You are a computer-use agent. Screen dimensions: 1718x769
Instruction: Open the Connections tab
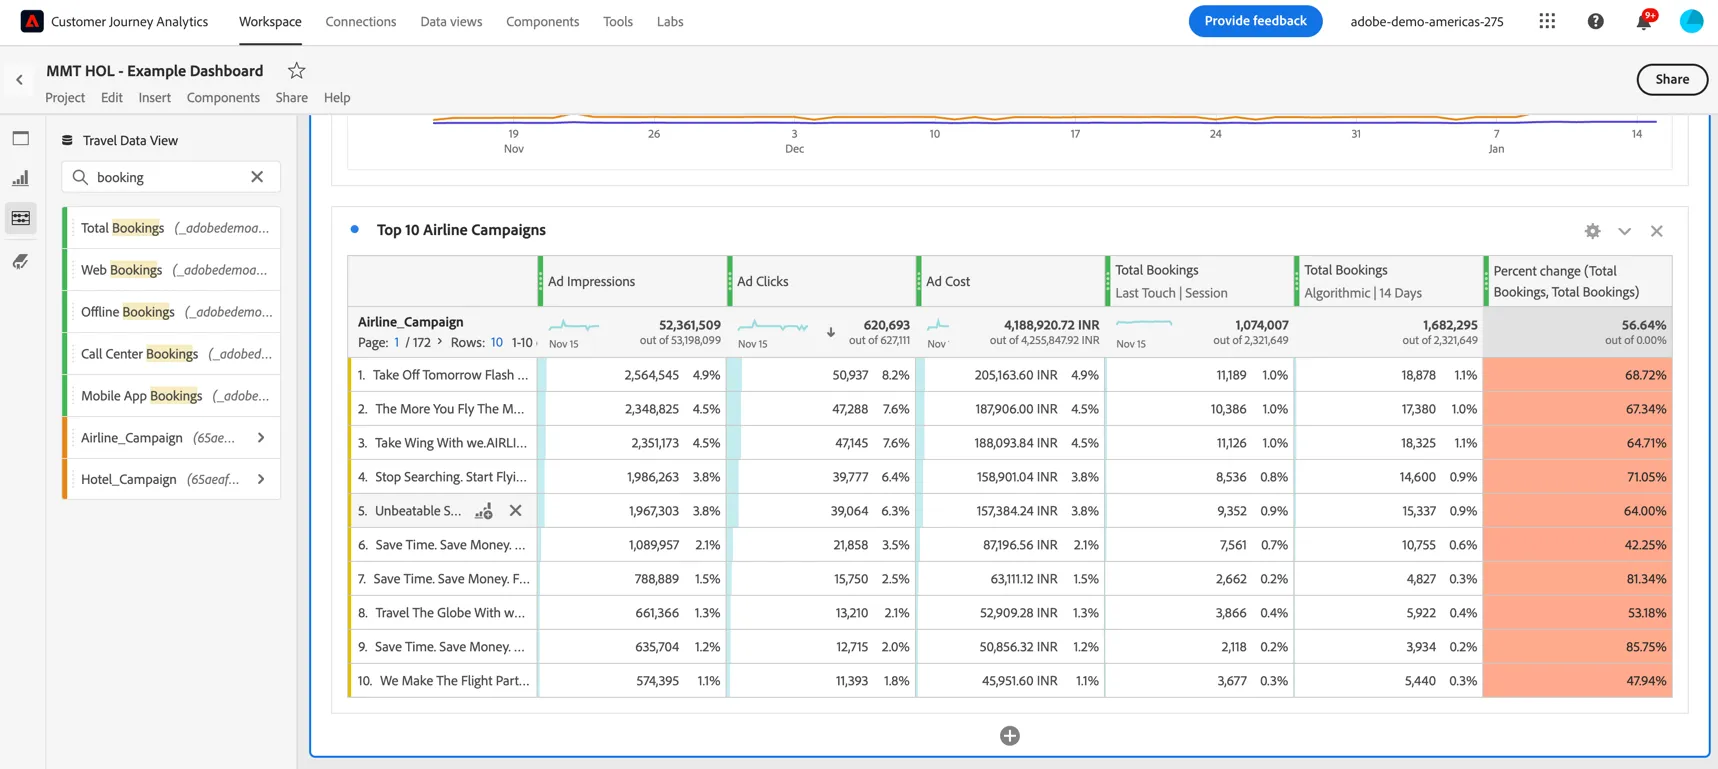pyautogui.click(x=361, y=21)
